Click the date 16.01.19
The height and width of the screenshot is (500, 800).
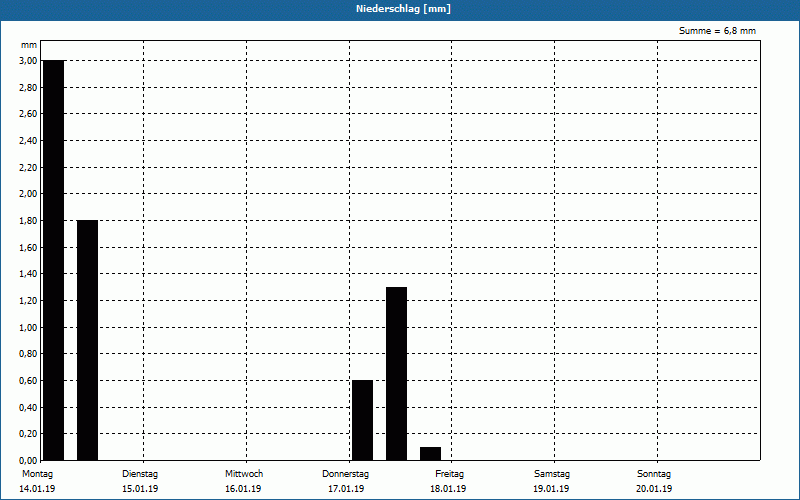(243, 489)
